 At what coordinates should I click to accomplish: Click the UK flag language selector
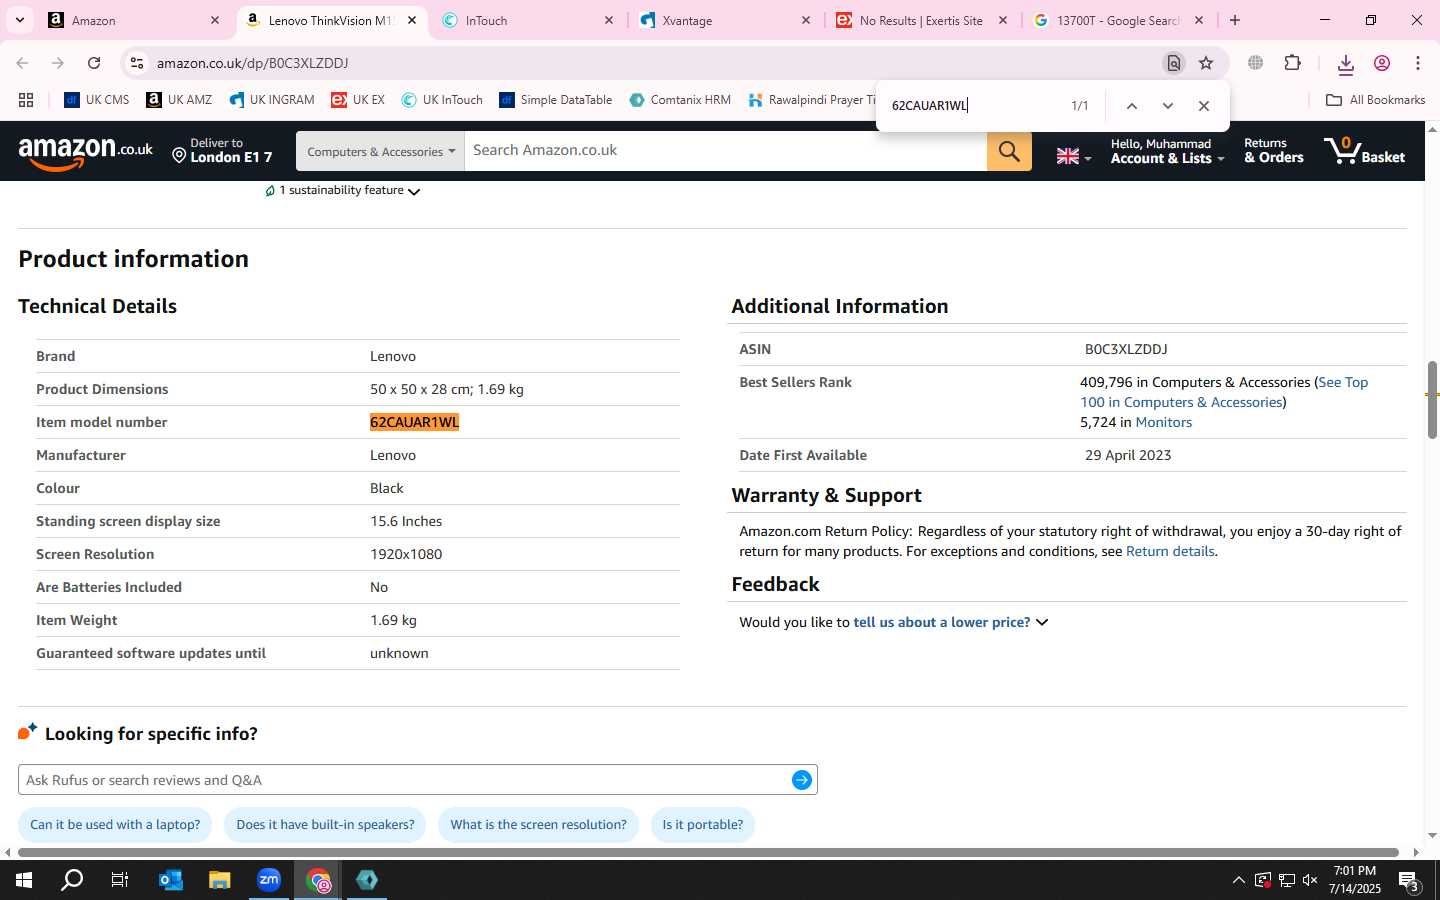point(1073,156)
